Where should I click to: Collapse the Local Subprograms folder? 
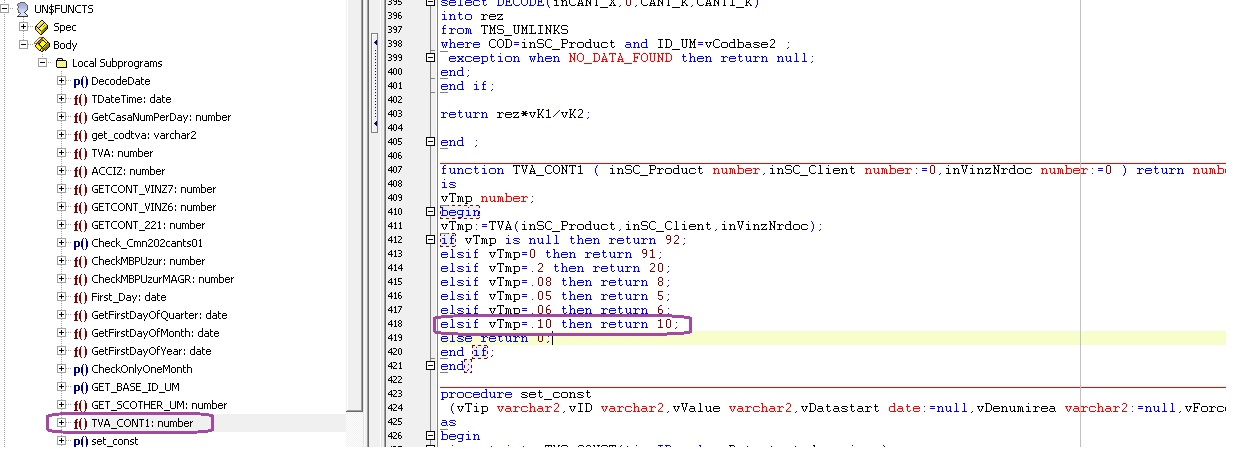coord(43,63)
